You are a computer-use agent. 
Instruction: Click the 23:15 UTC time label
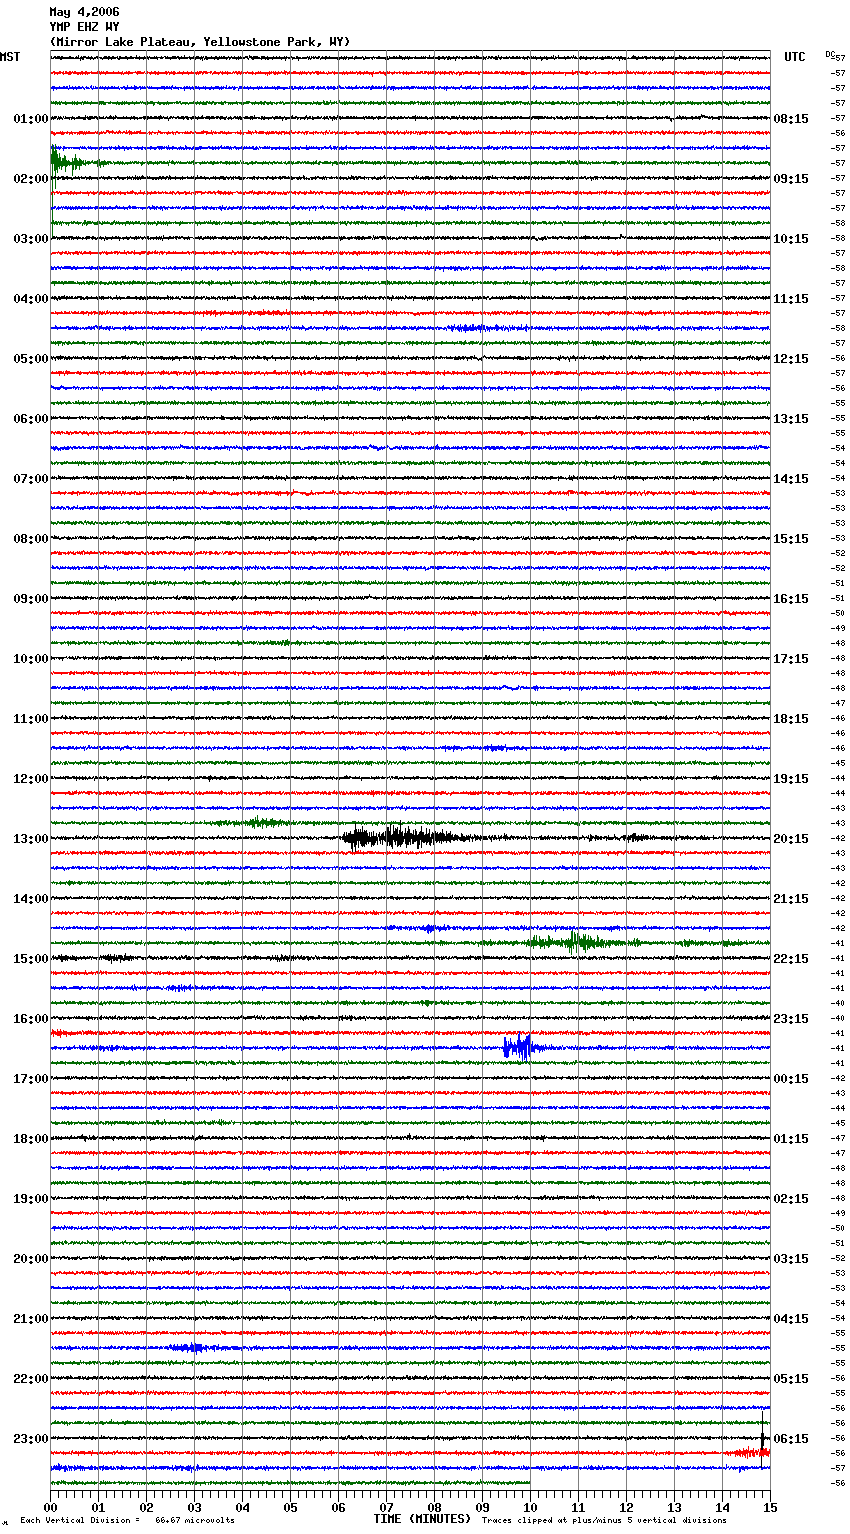pyautogui.click(x=791, y=1019)
